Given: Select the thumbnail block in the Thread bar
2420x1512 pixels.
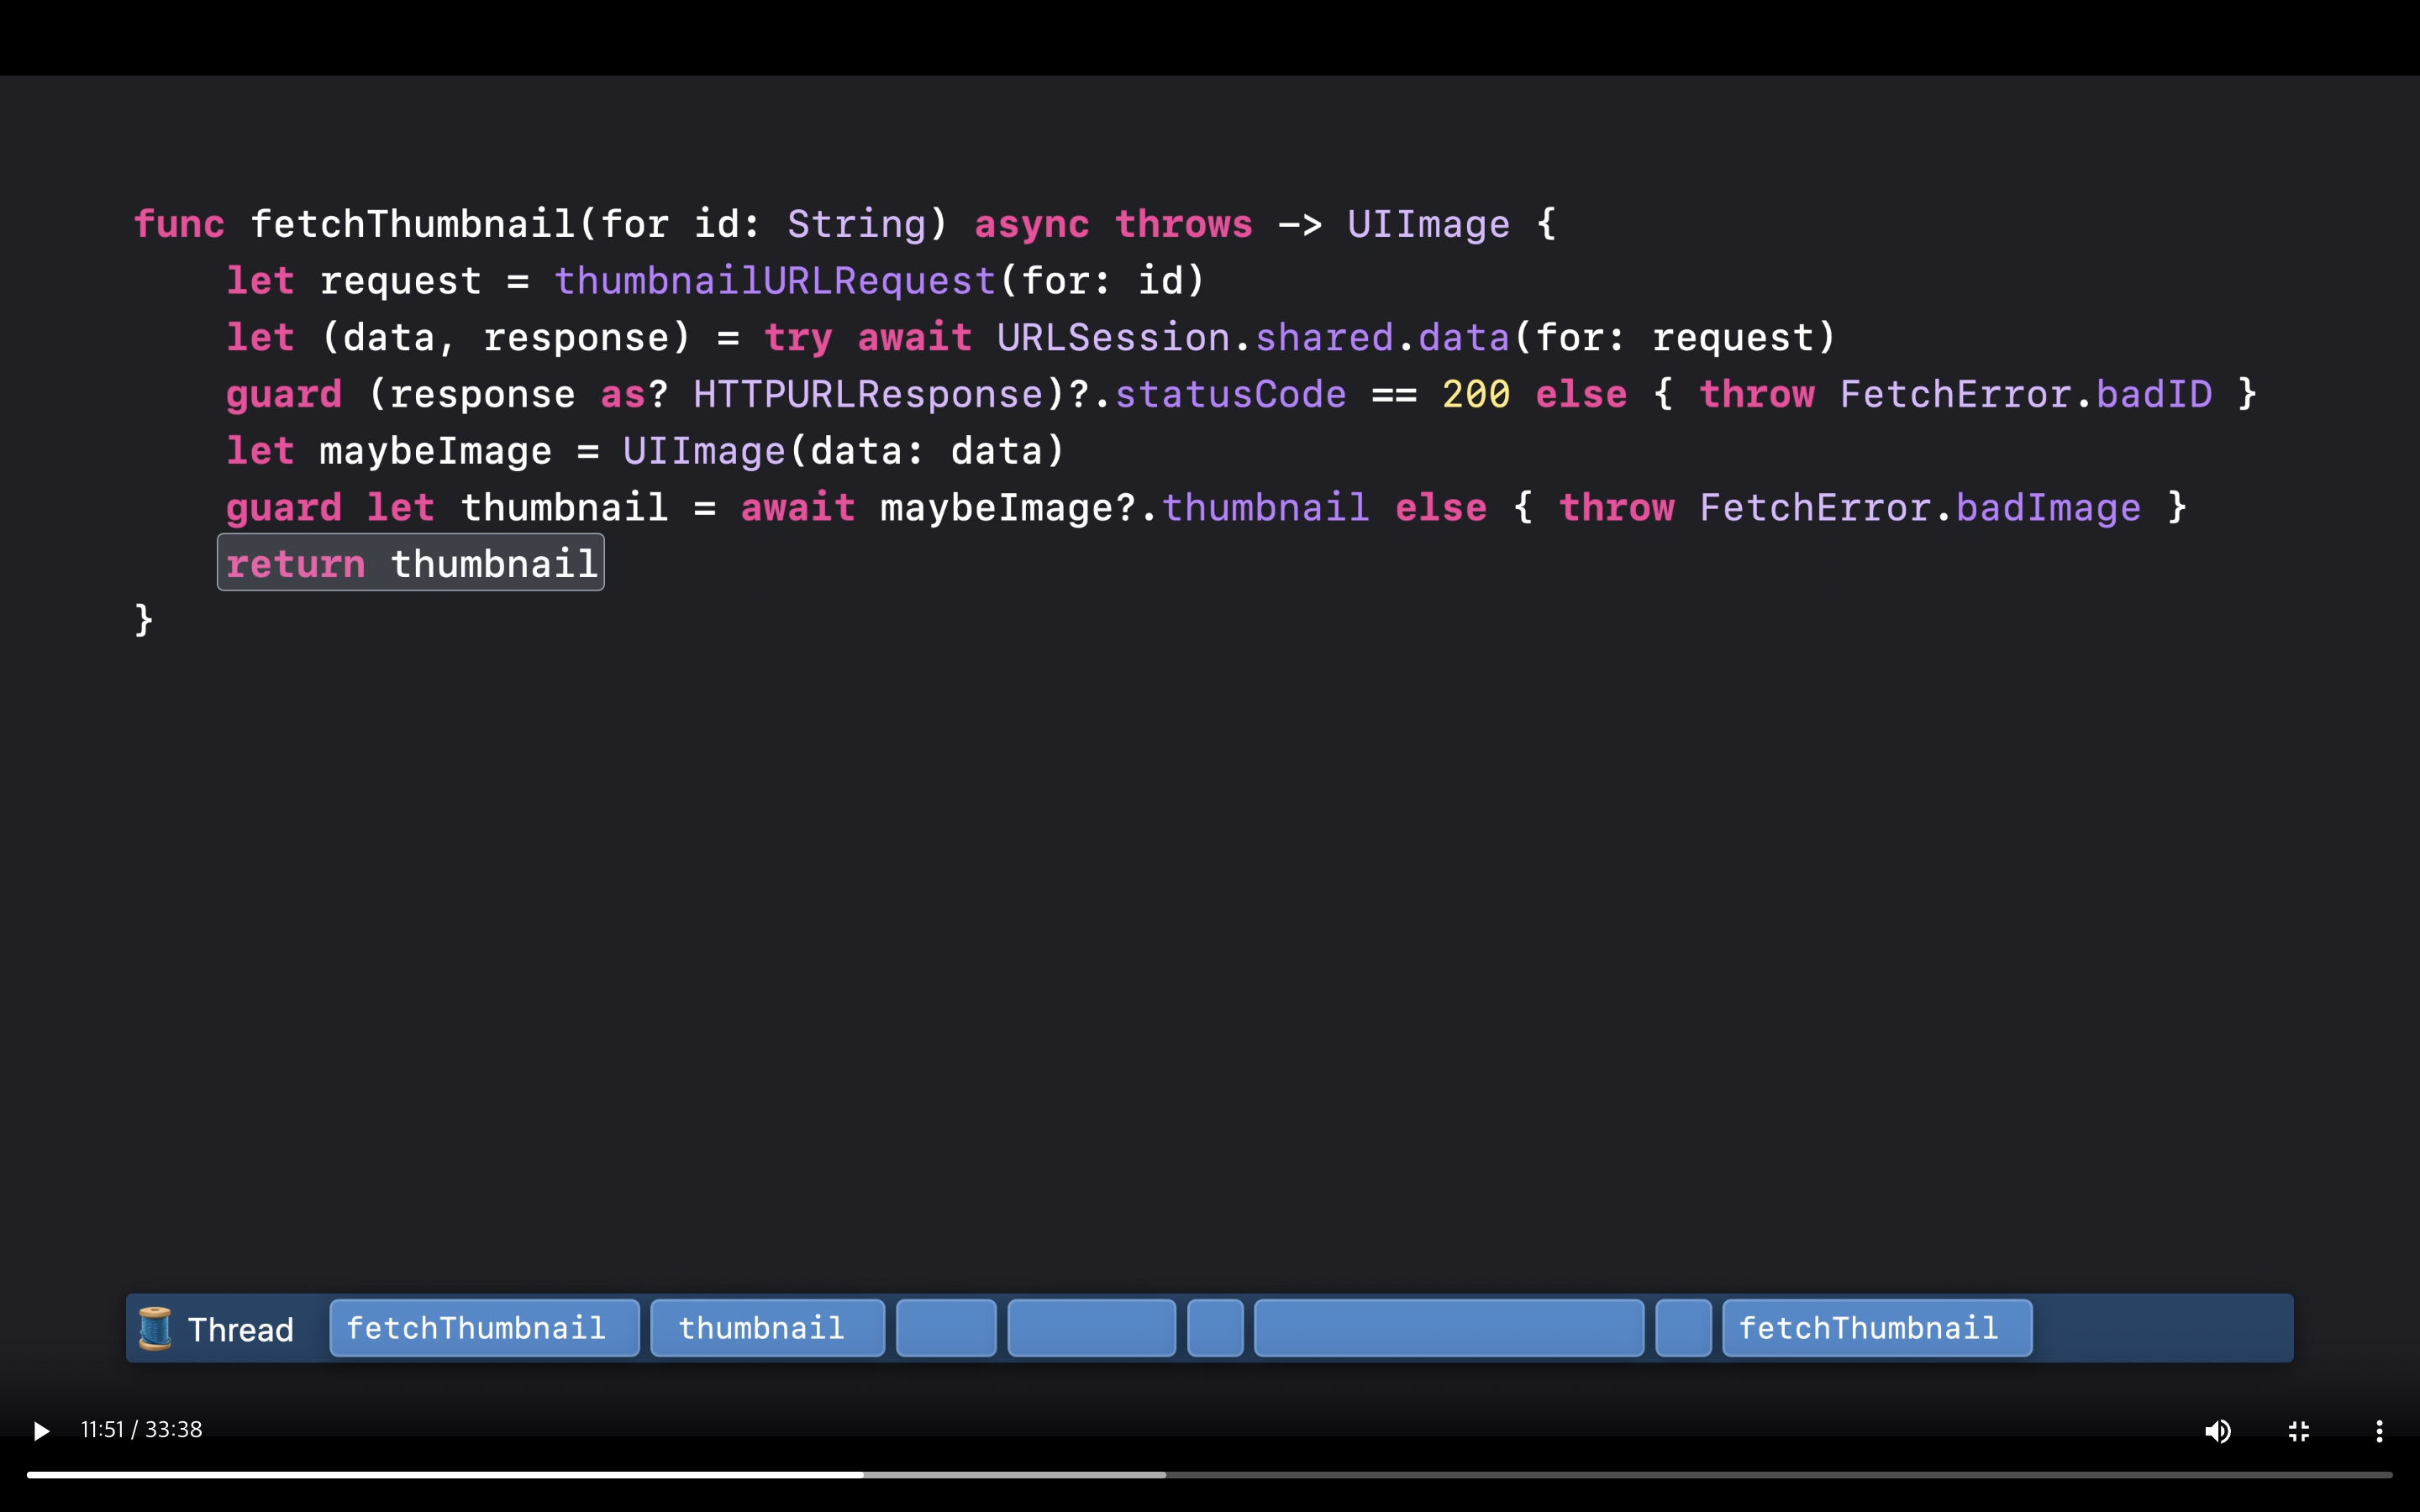Looking at the screenshot, I should click(x=767, y=1328).
